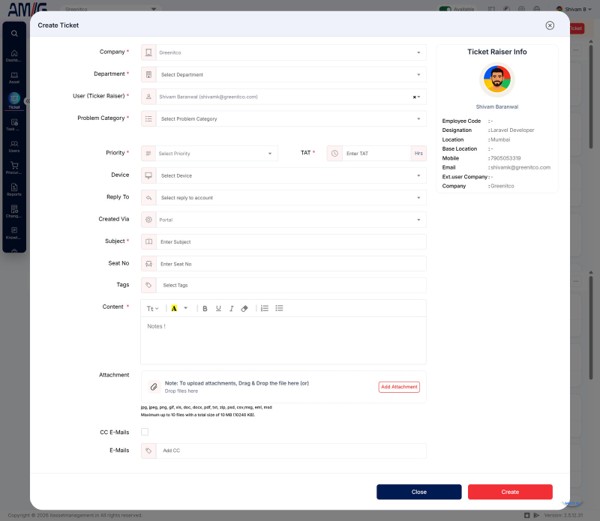Click the bold formatting icon
Viewport: 600px width, 521px height.
(x=205, y=308)
